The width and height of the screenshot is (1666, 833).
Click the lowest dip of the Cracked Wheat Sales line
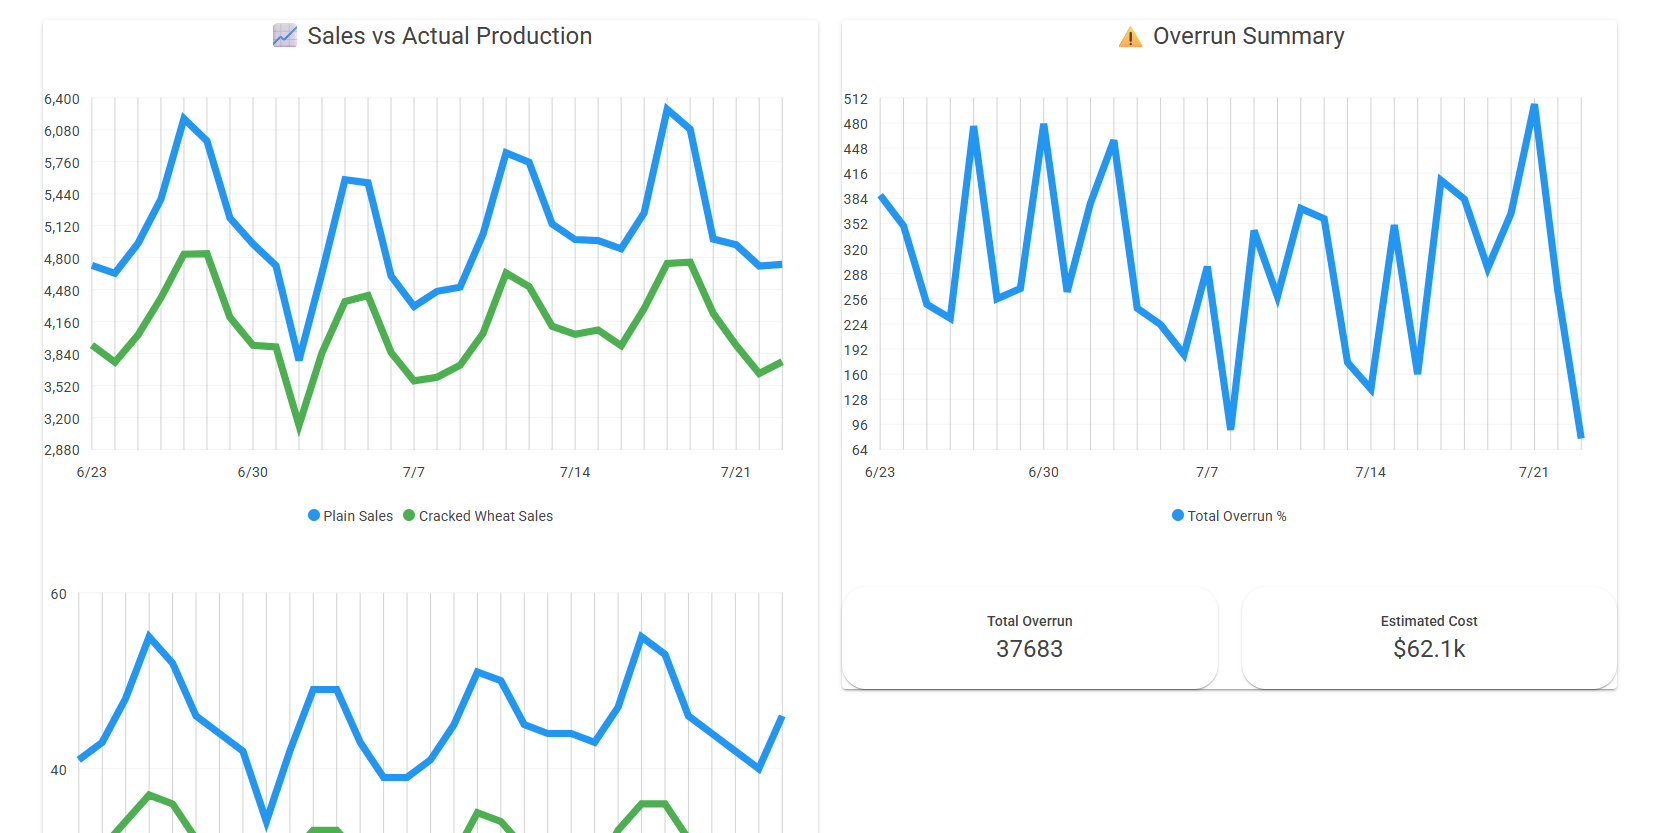pyautogui.click(x=299, y=427)
